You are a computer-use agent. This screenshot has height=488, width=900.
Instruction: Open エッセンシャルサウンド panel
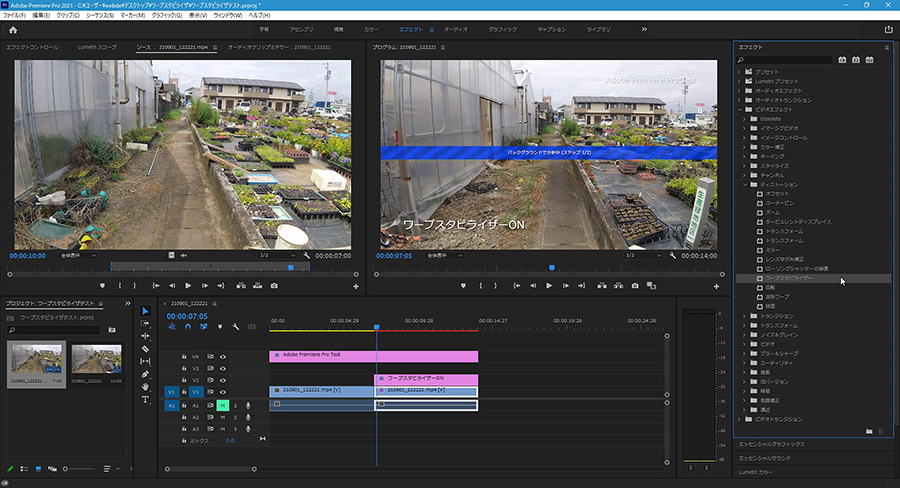click(765, 458)
